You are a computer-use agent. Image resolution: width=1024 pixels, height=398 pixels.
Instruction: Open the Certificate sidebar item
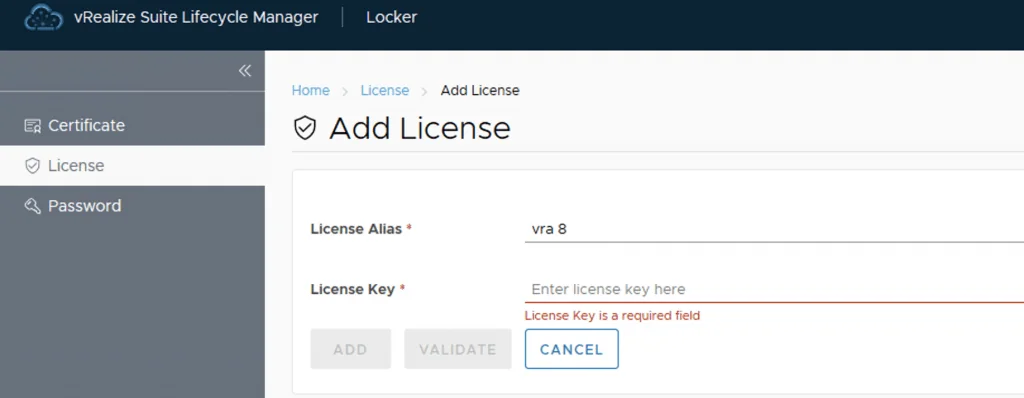click(x=132, y=125)
